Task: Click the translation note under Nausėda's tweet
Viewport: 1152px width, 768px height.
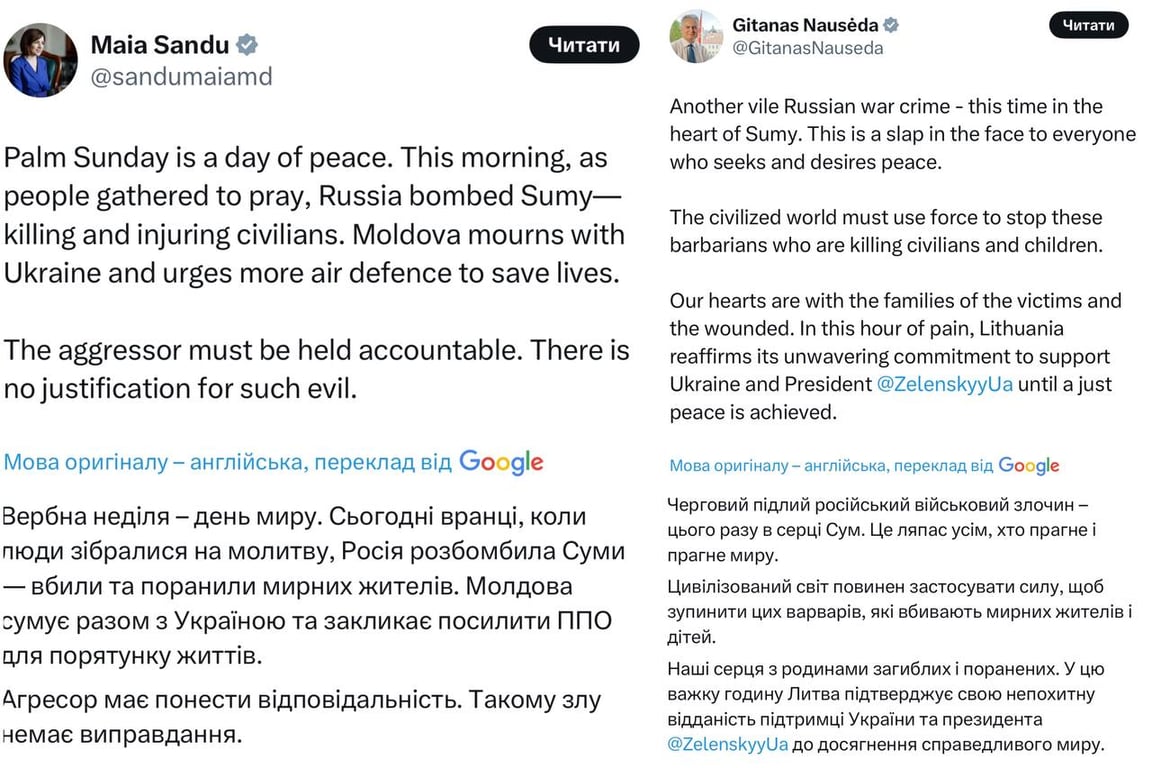Action: 831,466
